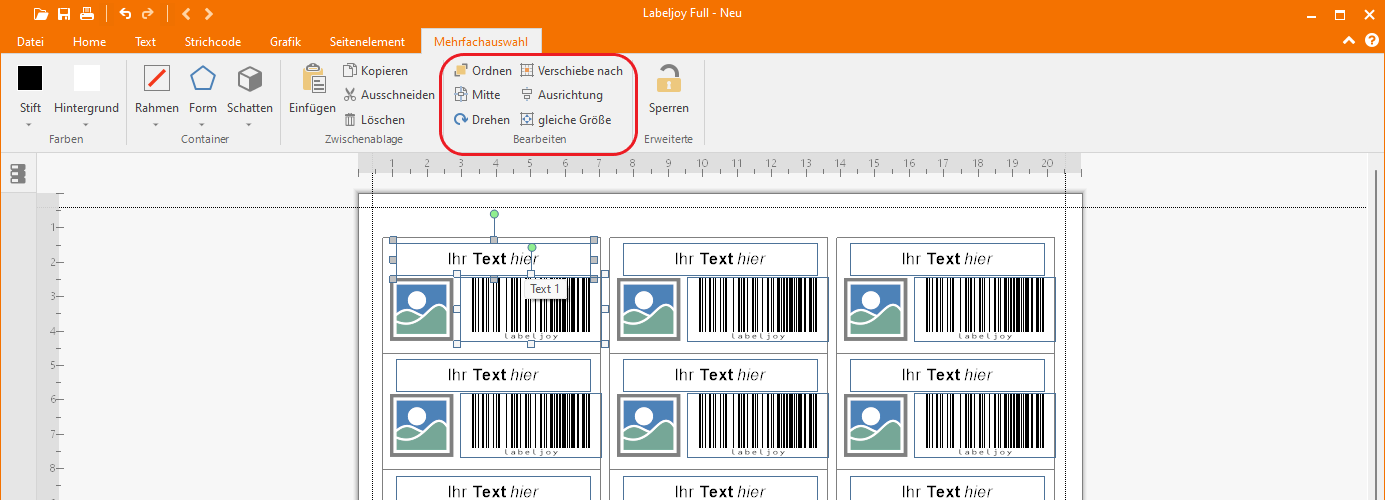Screen dimensions: 1385x500
Task: Select barcode in top right label
Action: tap(985, 309)
